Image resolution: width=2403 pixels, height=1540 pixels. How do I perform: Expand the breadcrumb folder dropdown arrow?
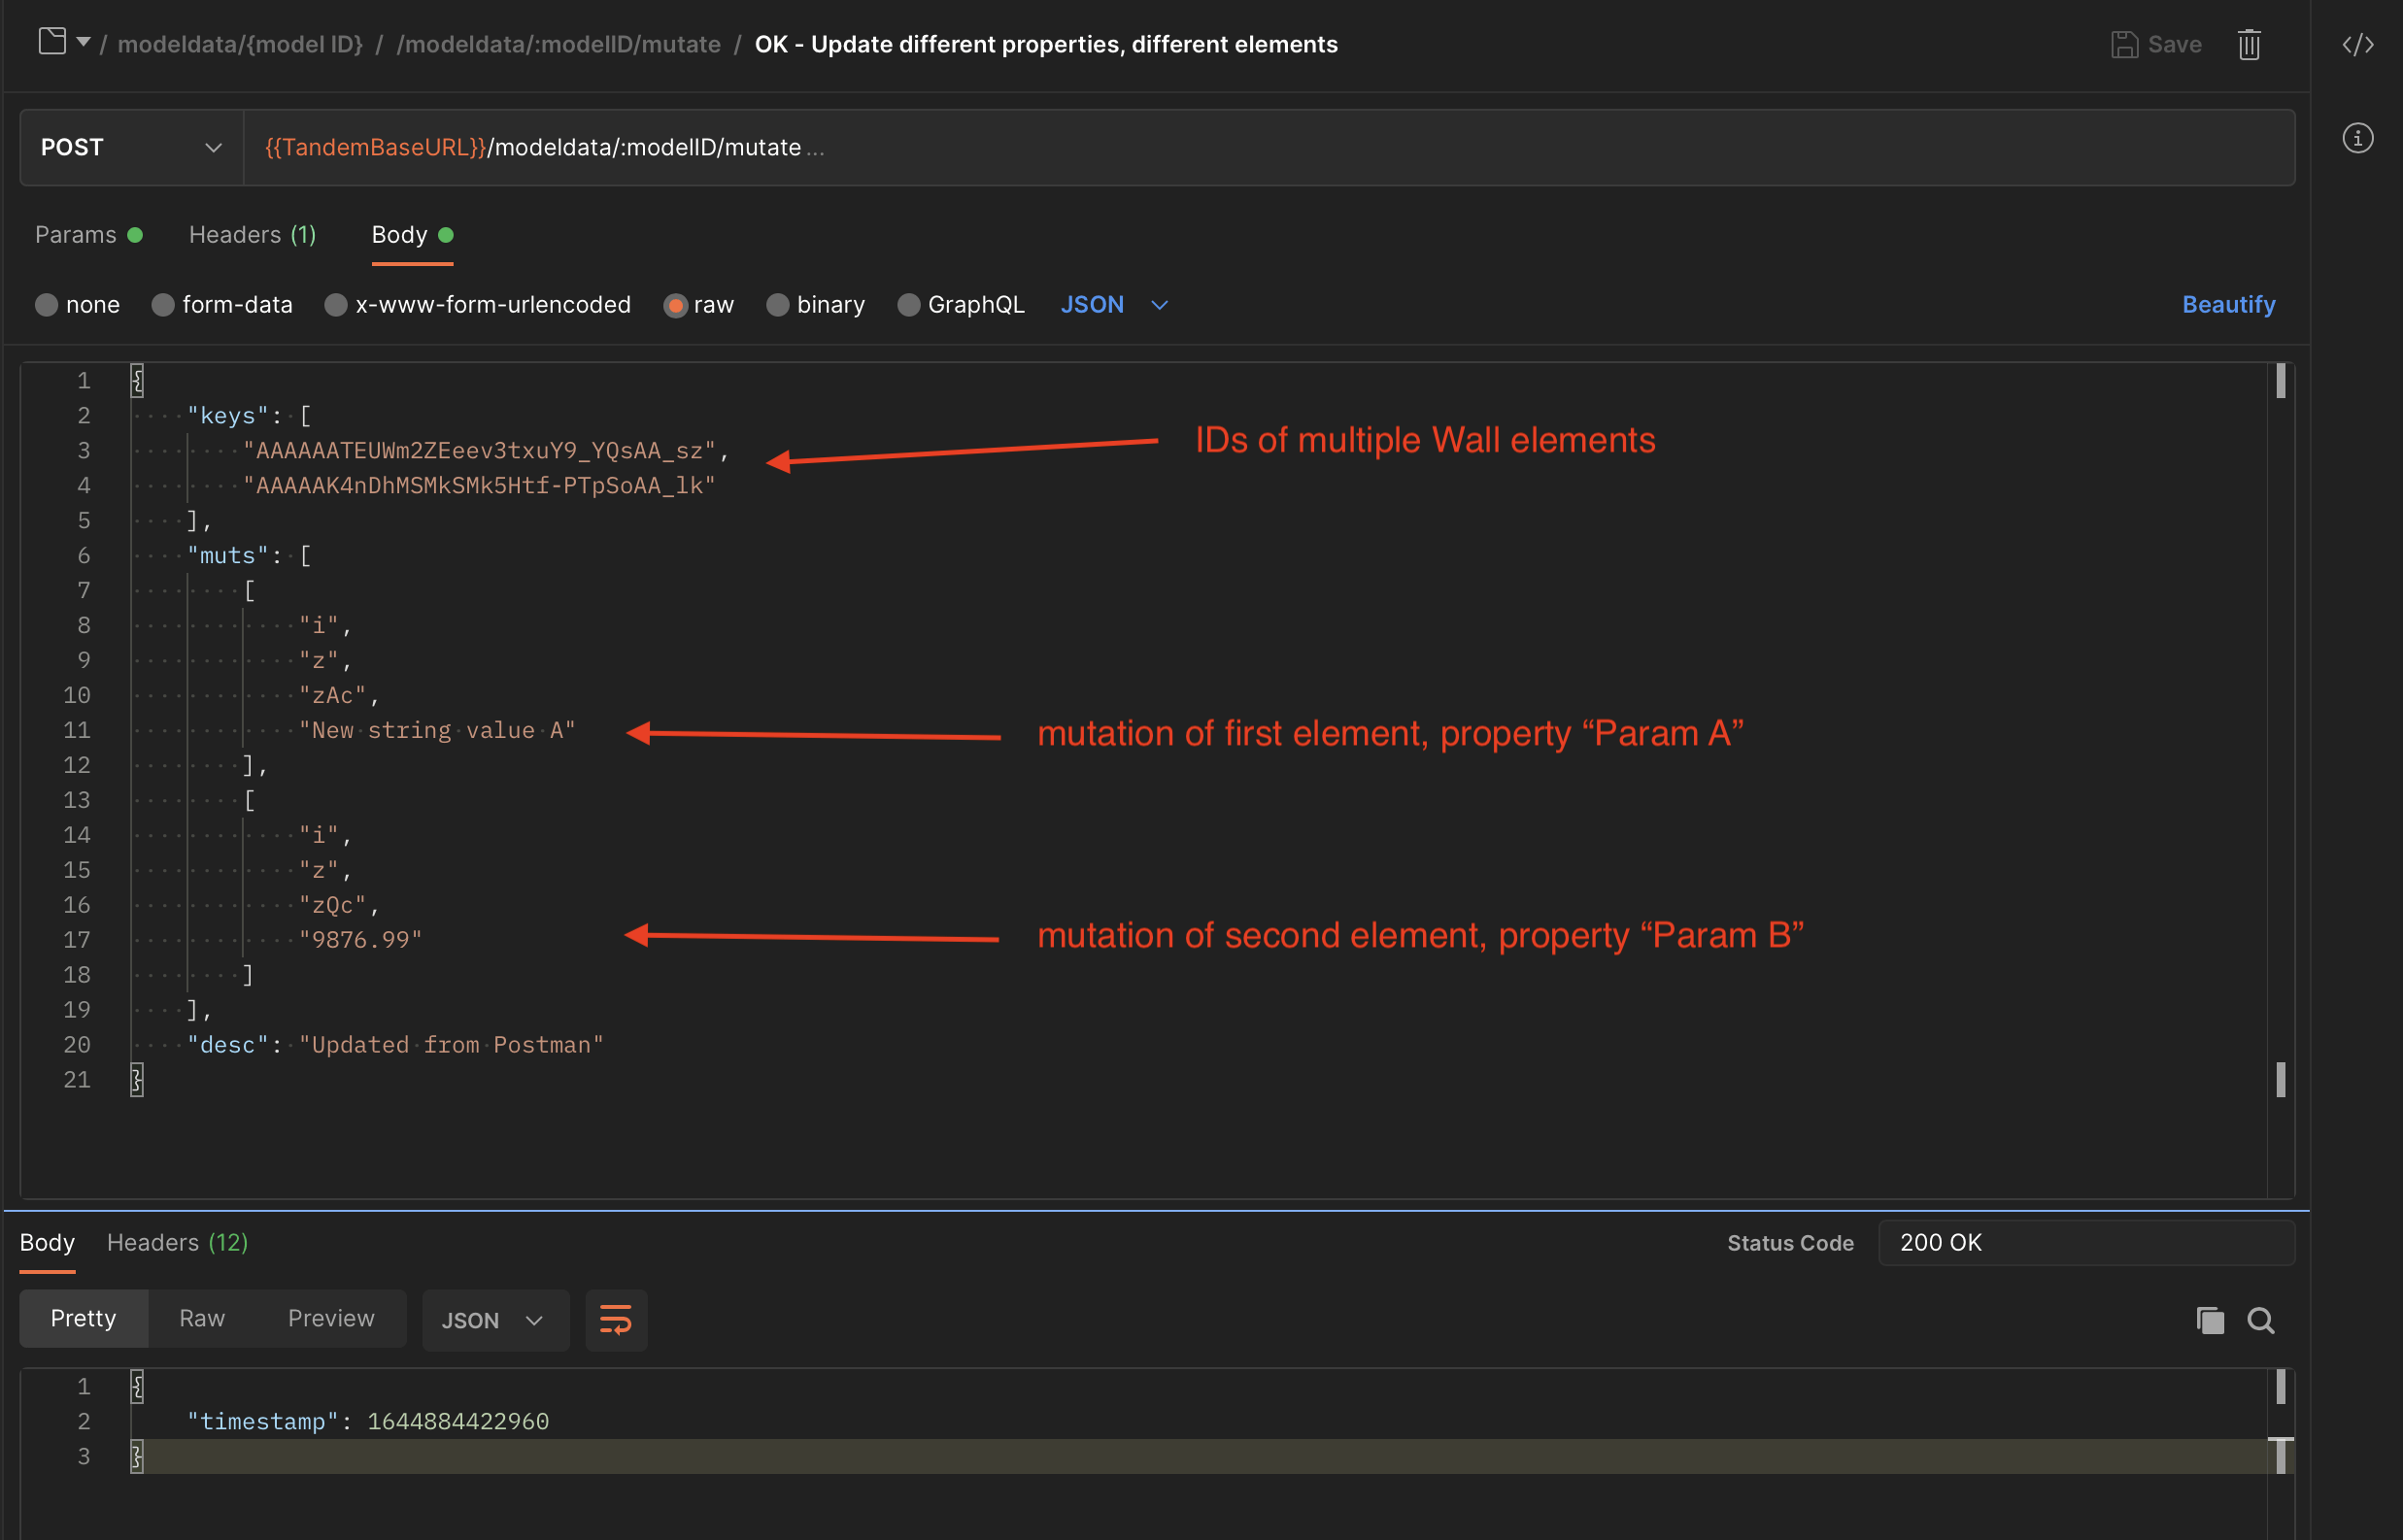point(84,42)
